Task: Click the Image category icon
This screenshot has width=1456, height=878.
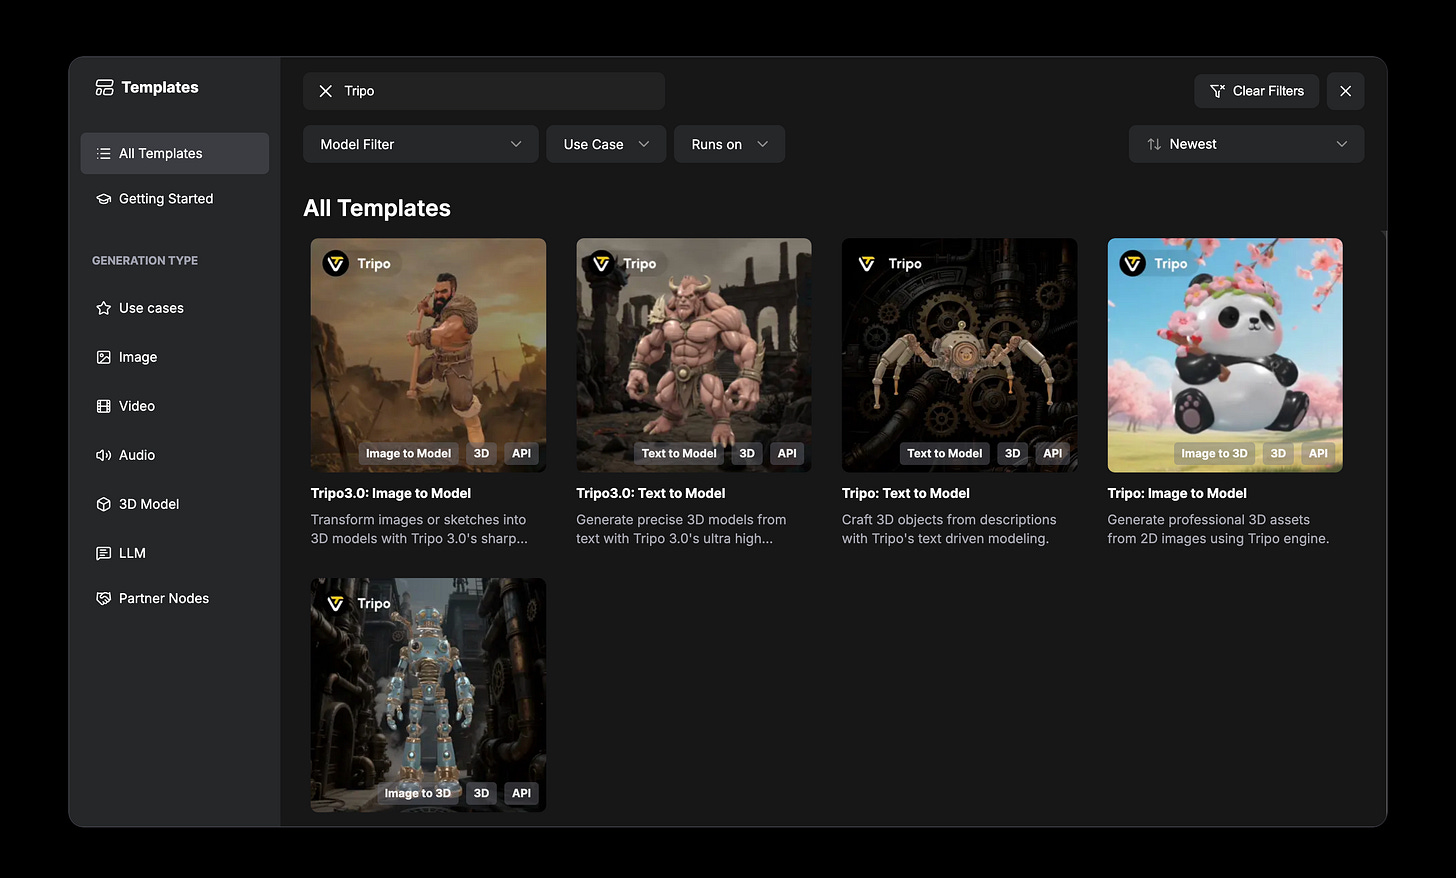Action: pyautogui.click(x=103, y=357)
